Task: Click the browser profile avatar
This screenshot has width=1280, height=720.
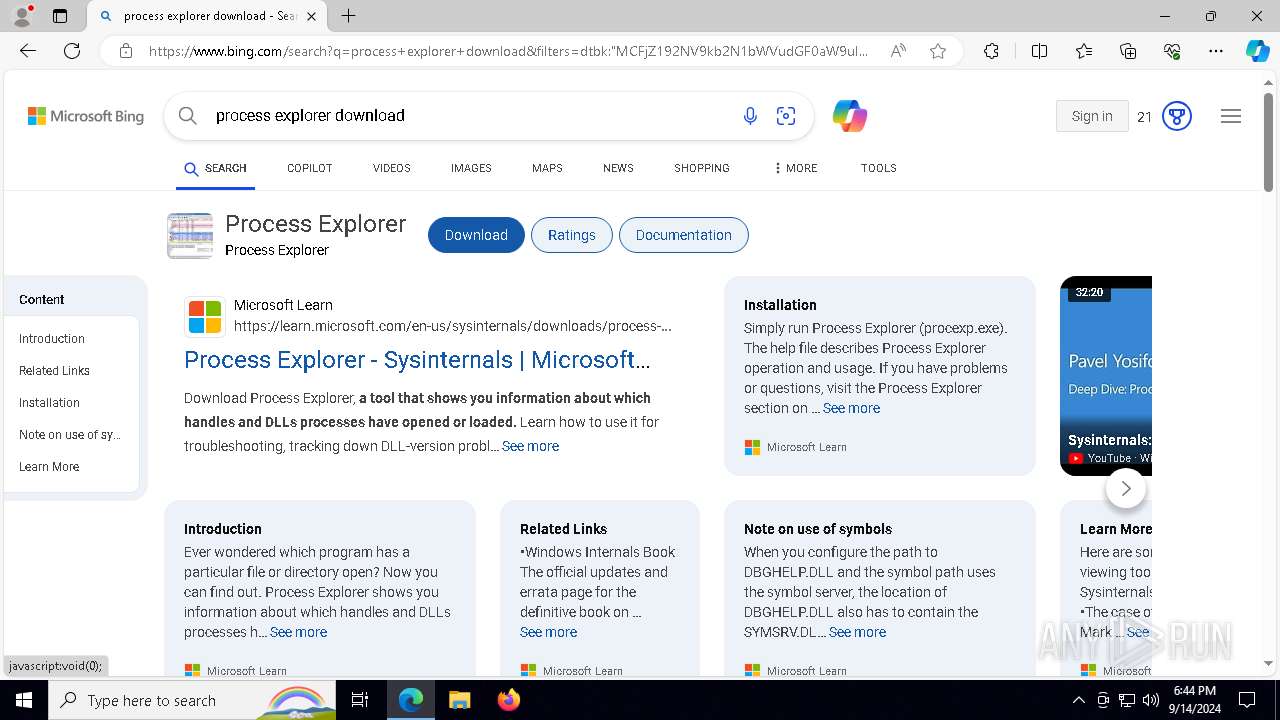Action: pyautogui.click(x=22, y=16)
